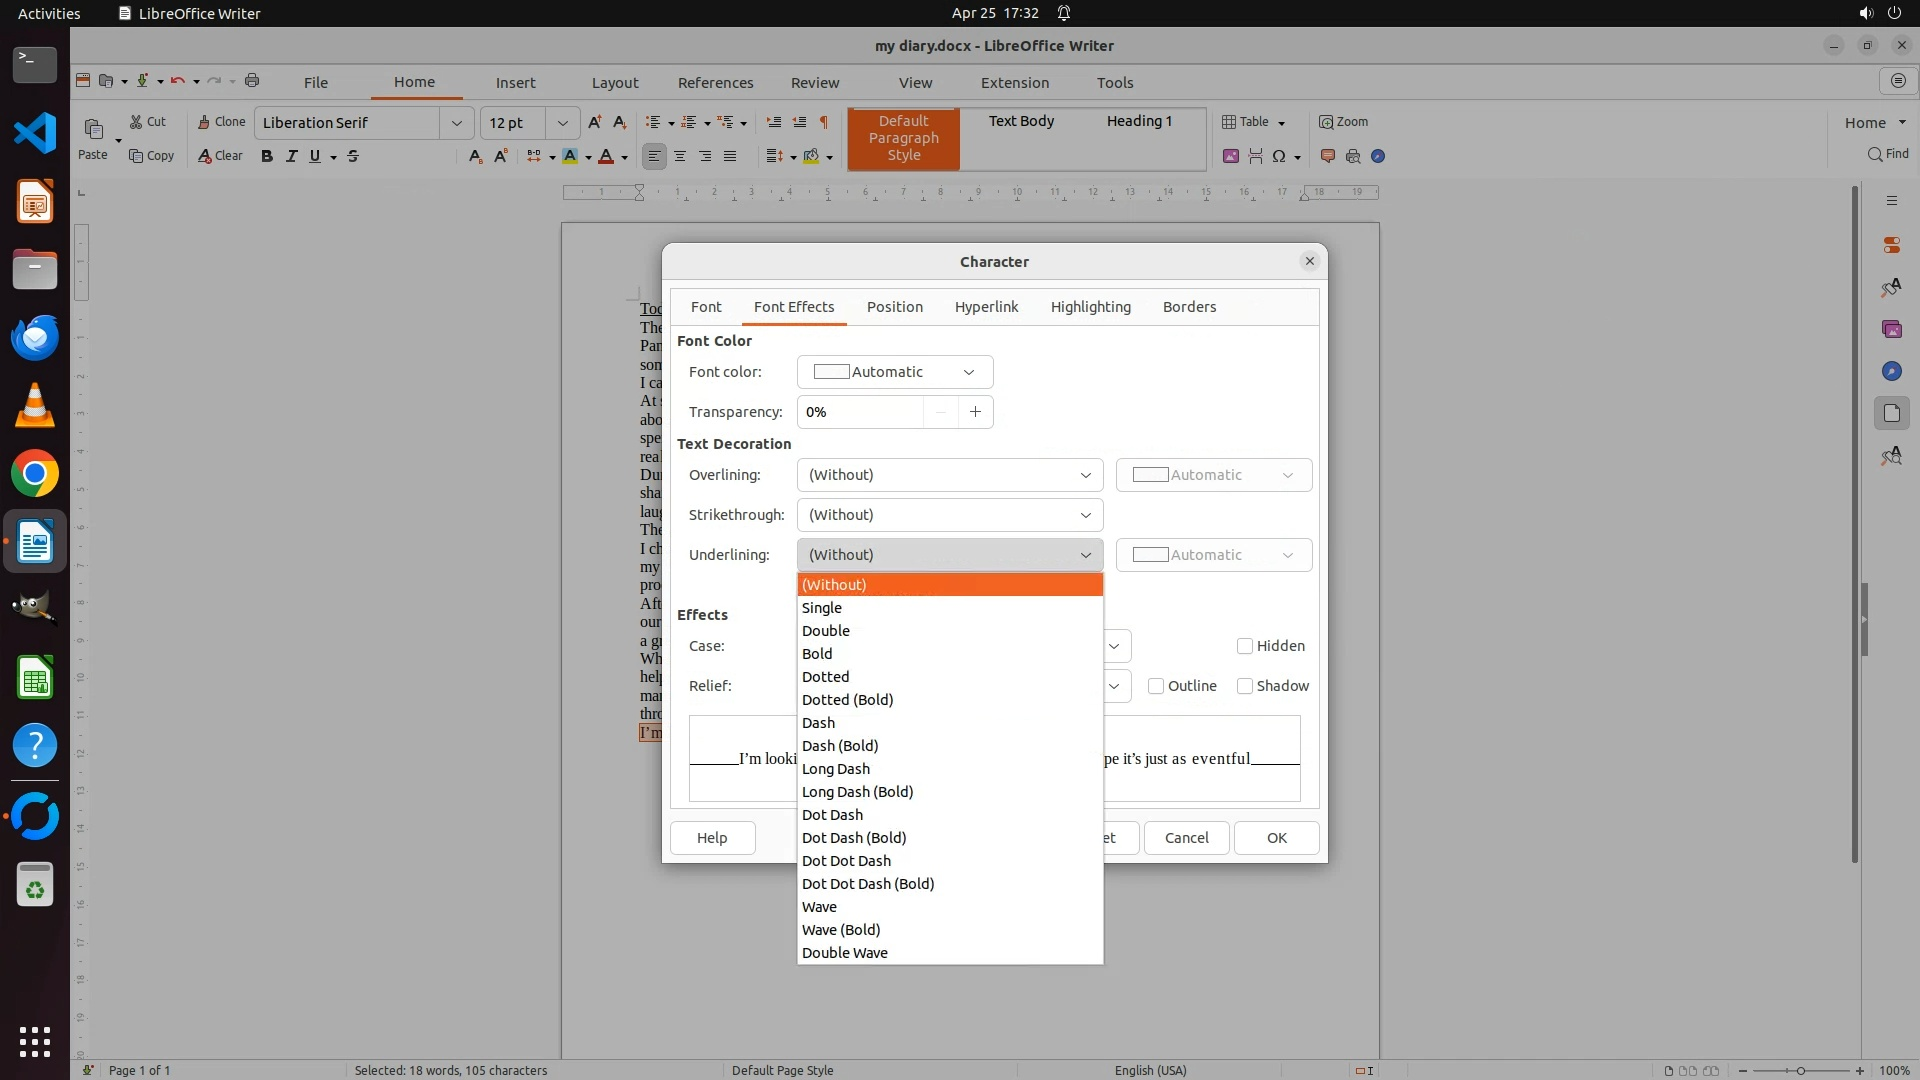Click the Strikethrough toolbar icon
The height and width of the screenshot is (1080, 1920).
click(x=353, y=156)
